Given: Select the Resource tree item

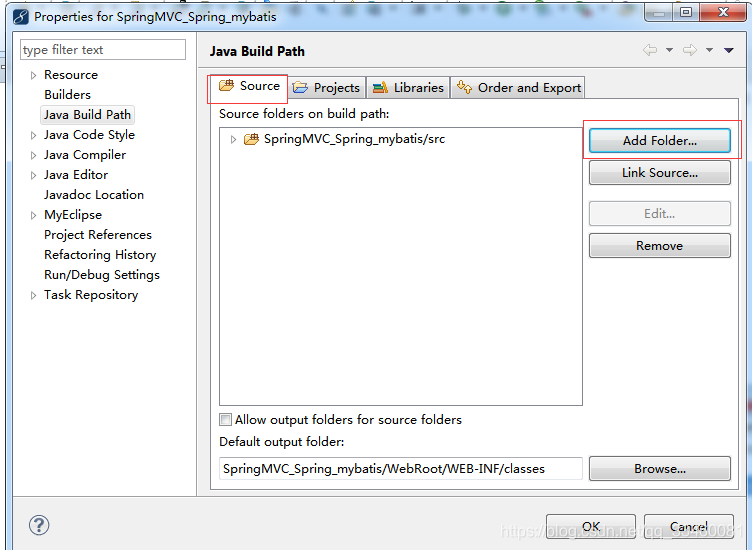Looking at the screenshot, I should coord(71,75).
